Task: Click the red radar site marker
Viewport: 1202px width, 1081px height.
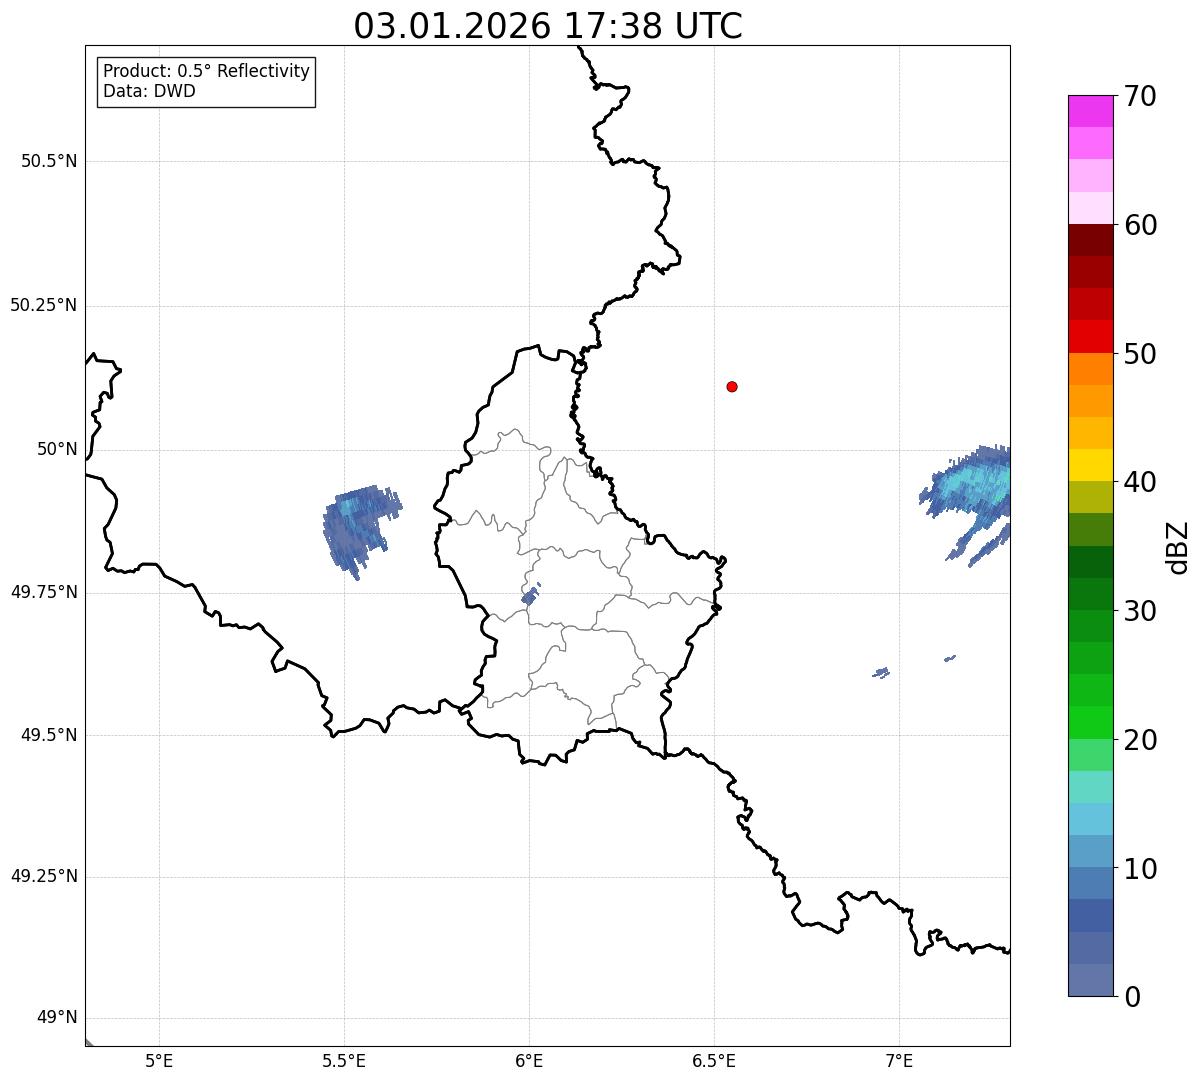Action: [x=732, y=386]
